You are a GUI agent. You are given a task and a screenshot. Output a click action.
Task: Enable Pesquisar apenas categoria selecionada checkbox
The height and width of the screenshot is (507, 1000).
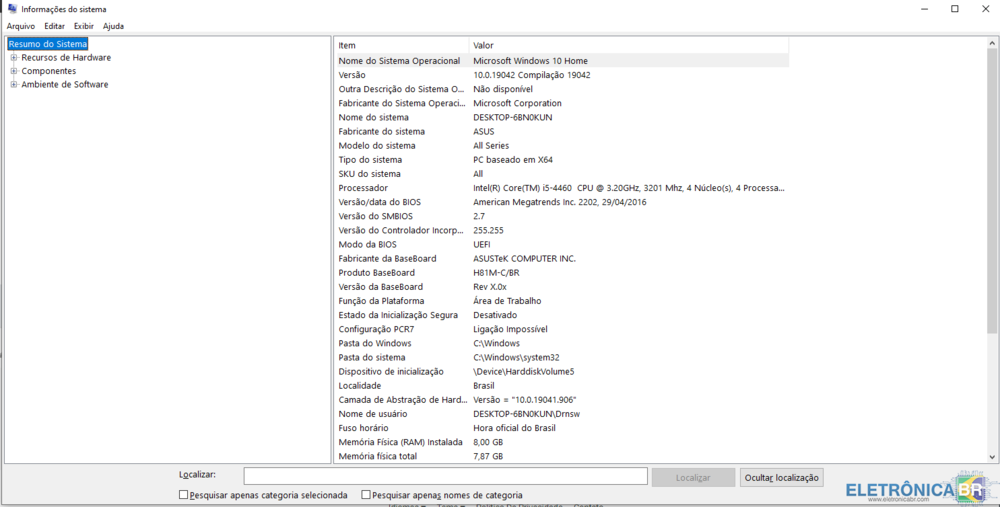184,495
